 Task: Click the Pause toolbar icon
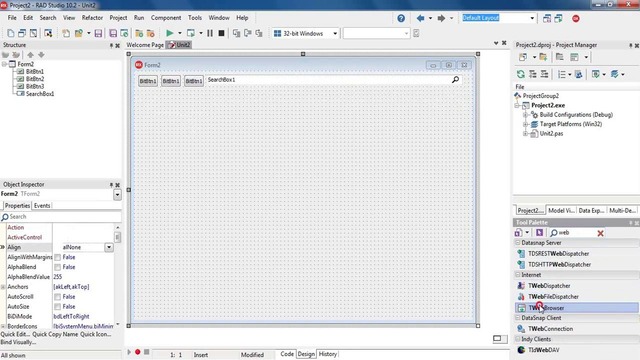coord(210,33)
